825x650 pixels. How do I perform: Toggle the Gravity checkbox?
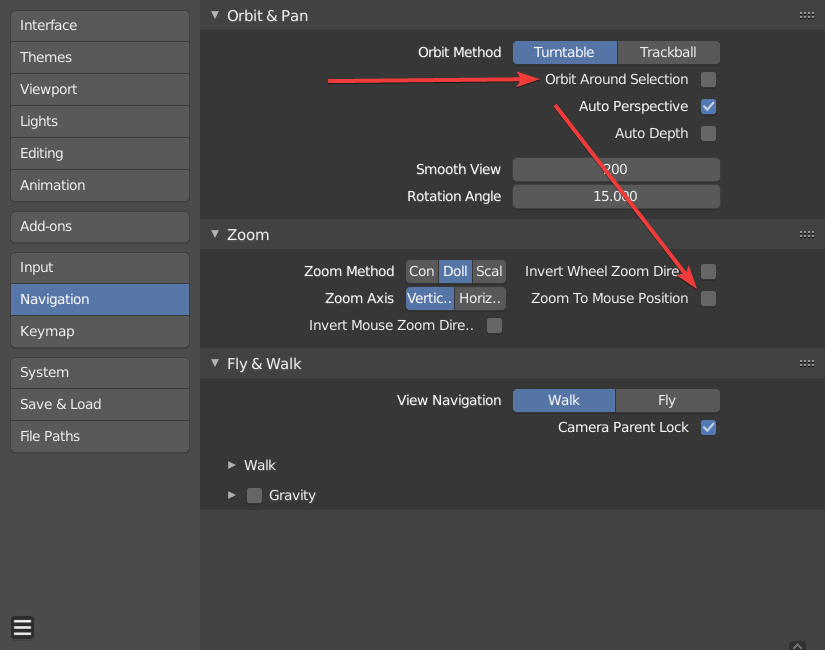[254, 495]
